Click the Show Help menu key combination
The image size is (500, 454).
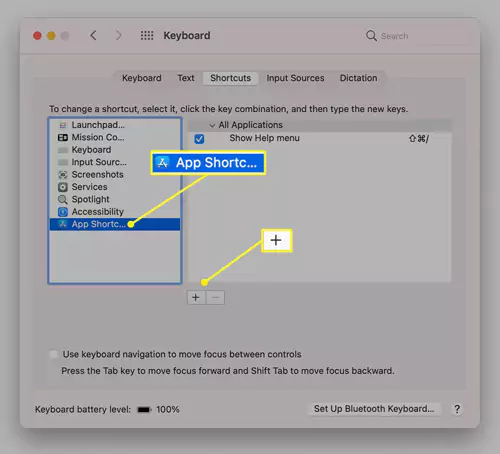pos(419,138)
